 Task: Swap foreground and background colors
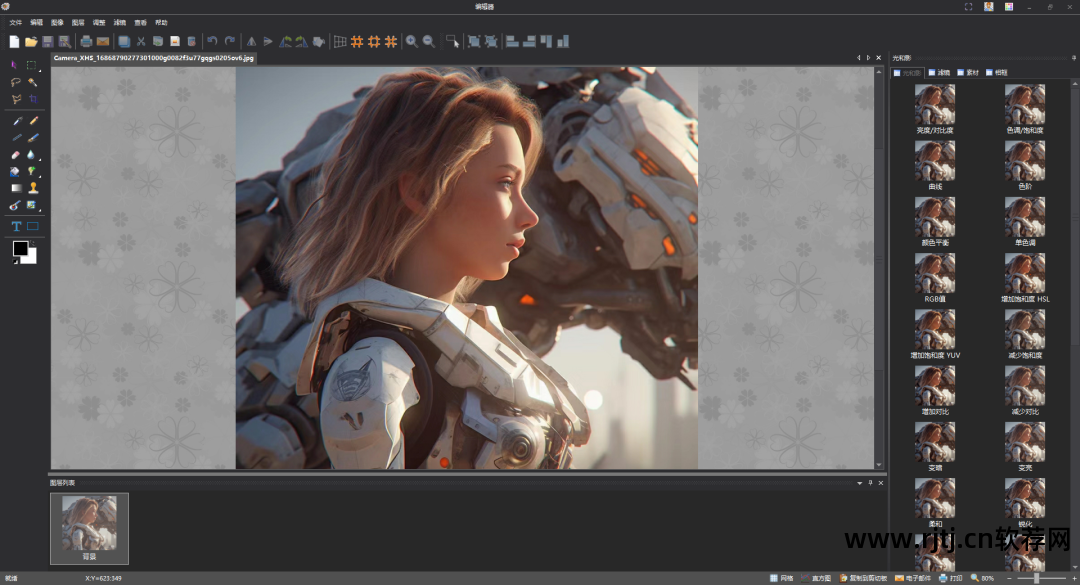point(33,243)
